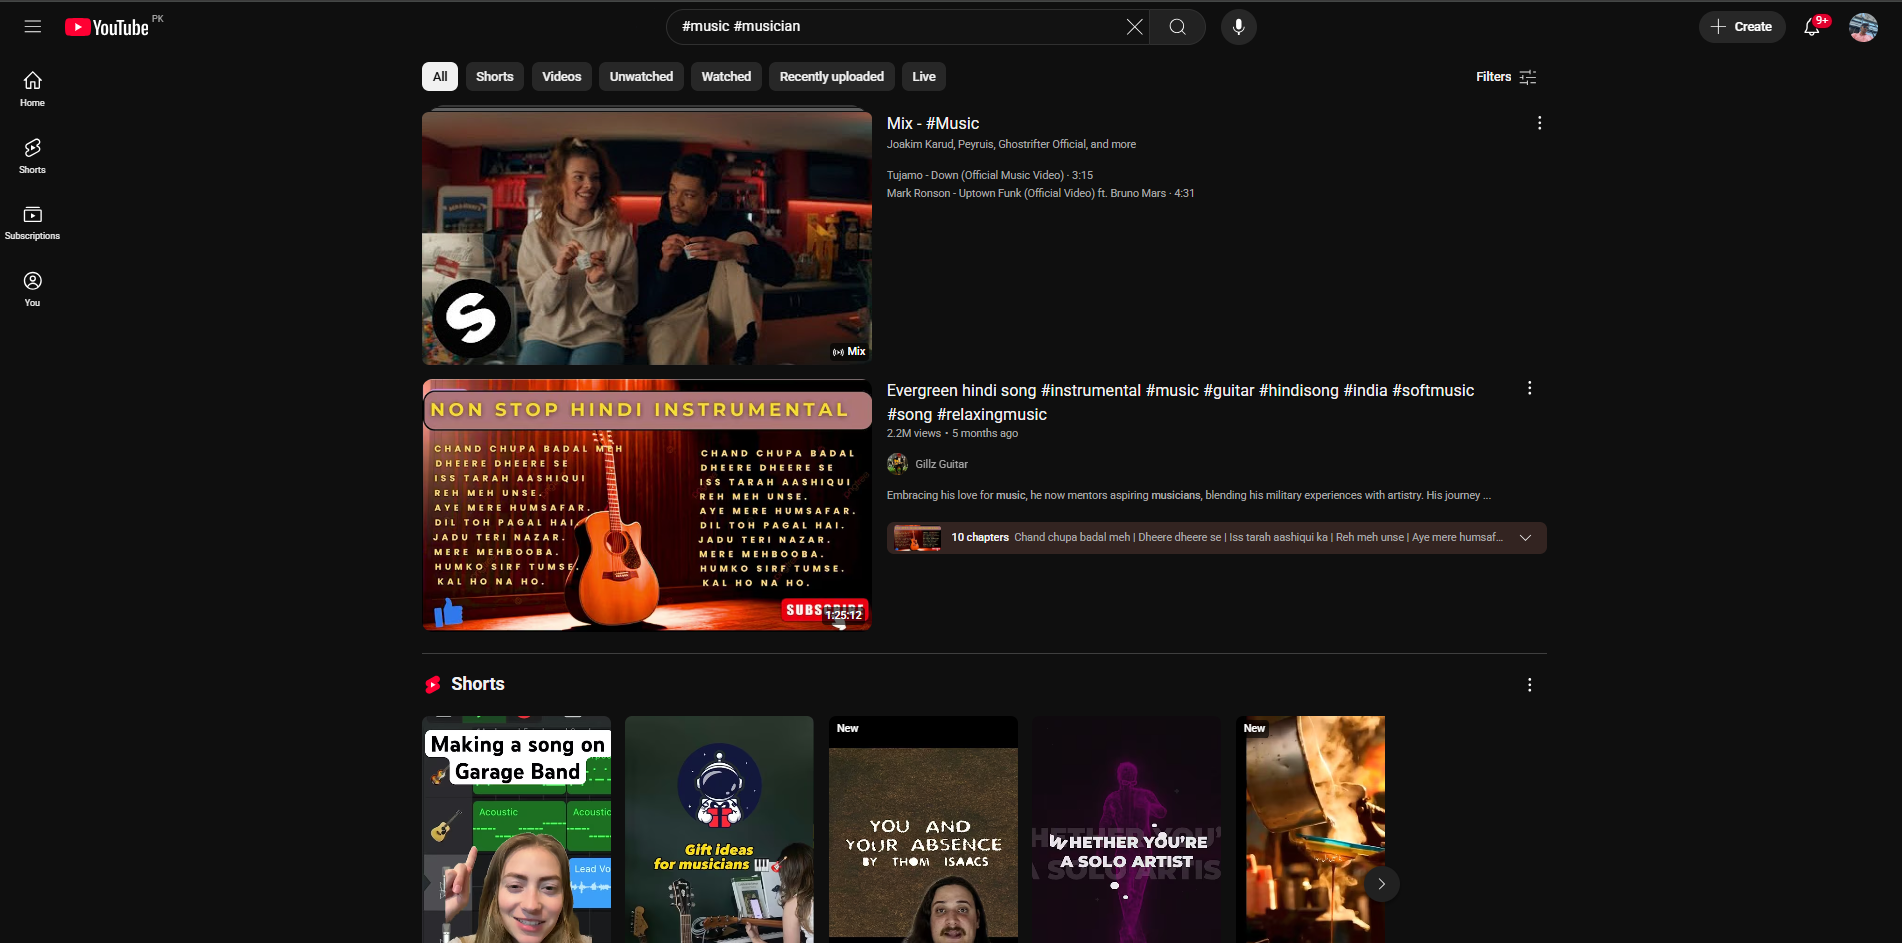Open the You page in sidebar
1902x943 pixels.
[x=33, y=289]
